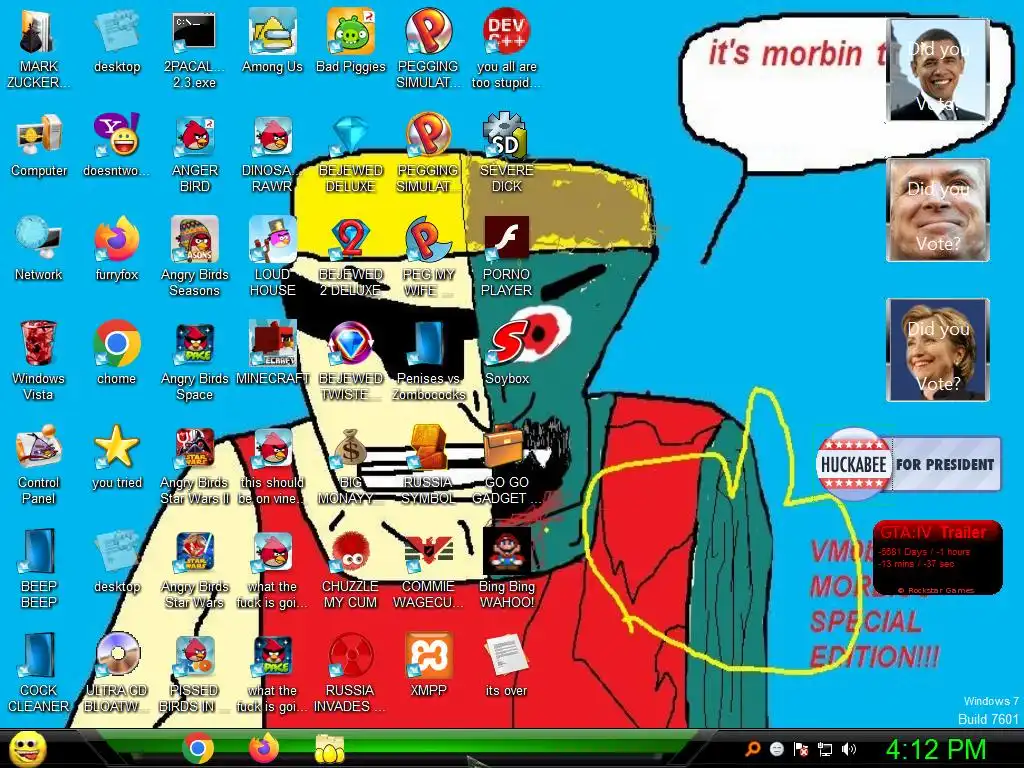
Task: Click the Huckabee For President gadget
Action: 908,464
